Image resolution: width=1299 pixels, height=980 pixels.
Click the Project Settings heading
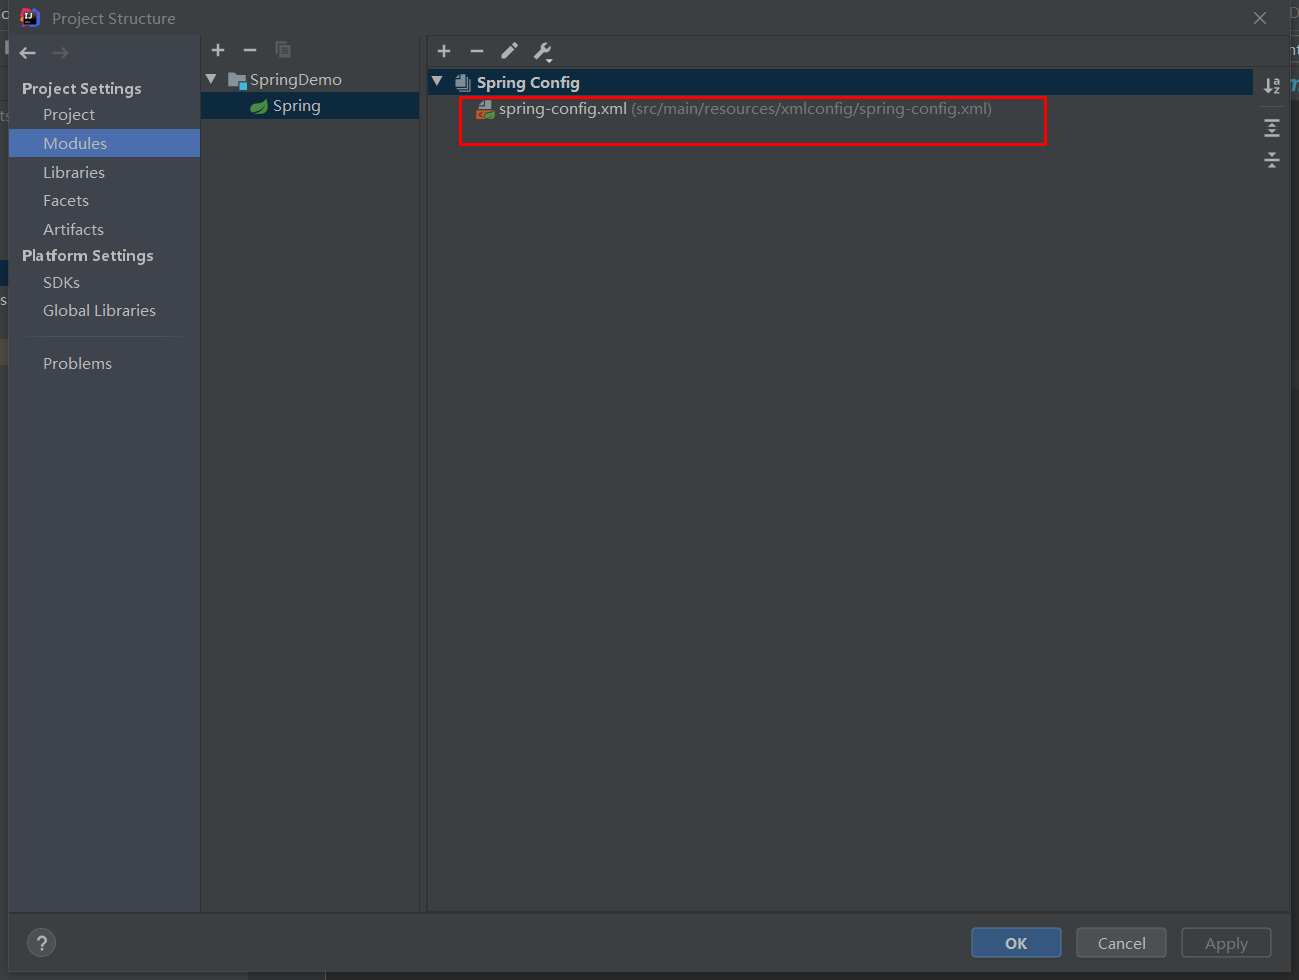click(82, 89)
